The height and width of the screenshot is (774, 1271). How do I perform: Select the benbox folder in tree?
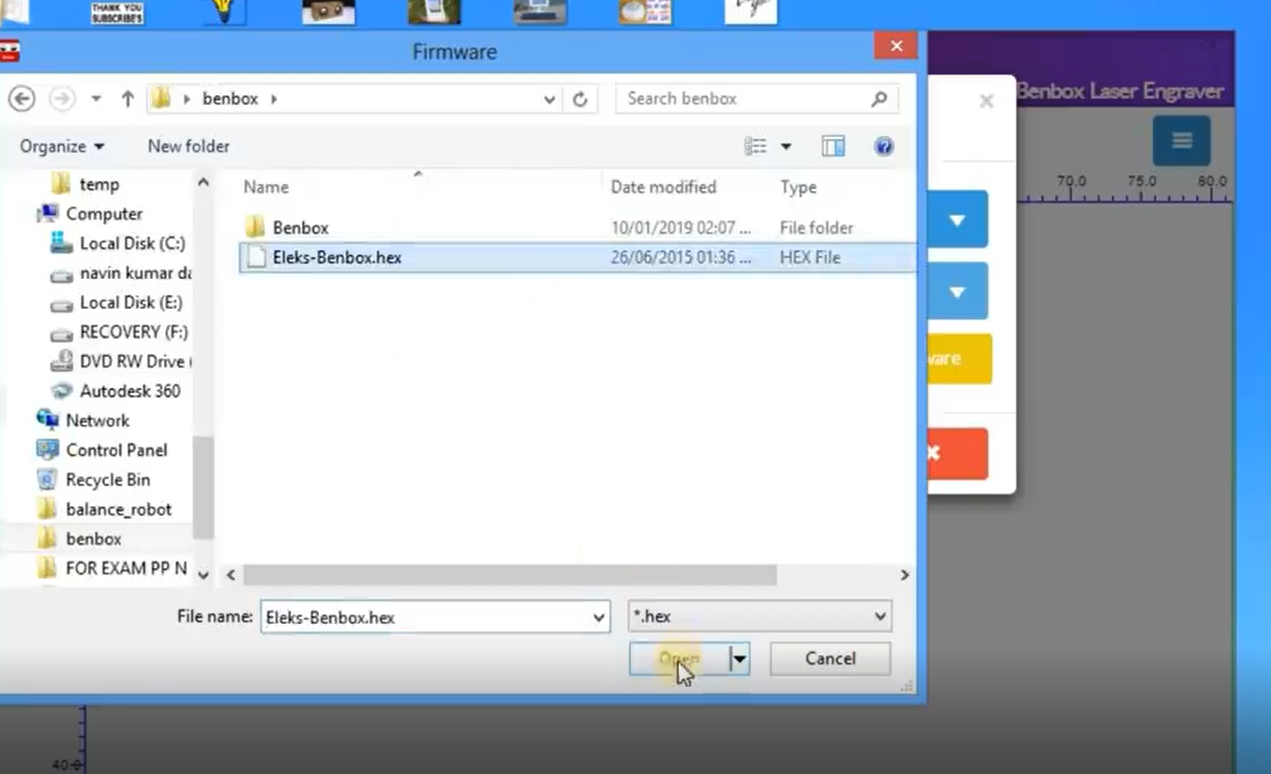(93, 539)
